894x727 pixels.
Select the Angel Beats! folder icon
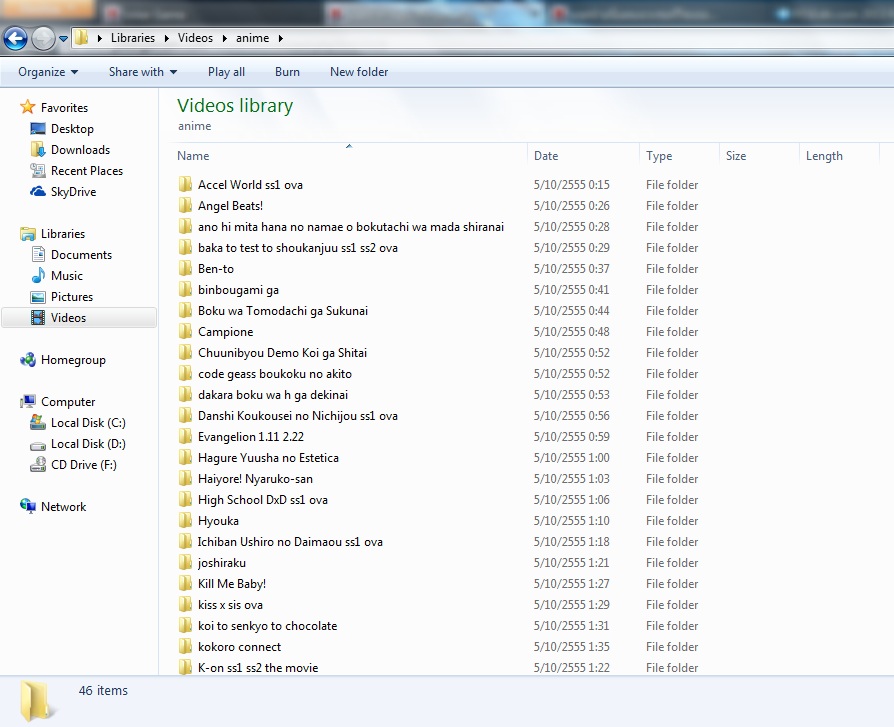185,205
